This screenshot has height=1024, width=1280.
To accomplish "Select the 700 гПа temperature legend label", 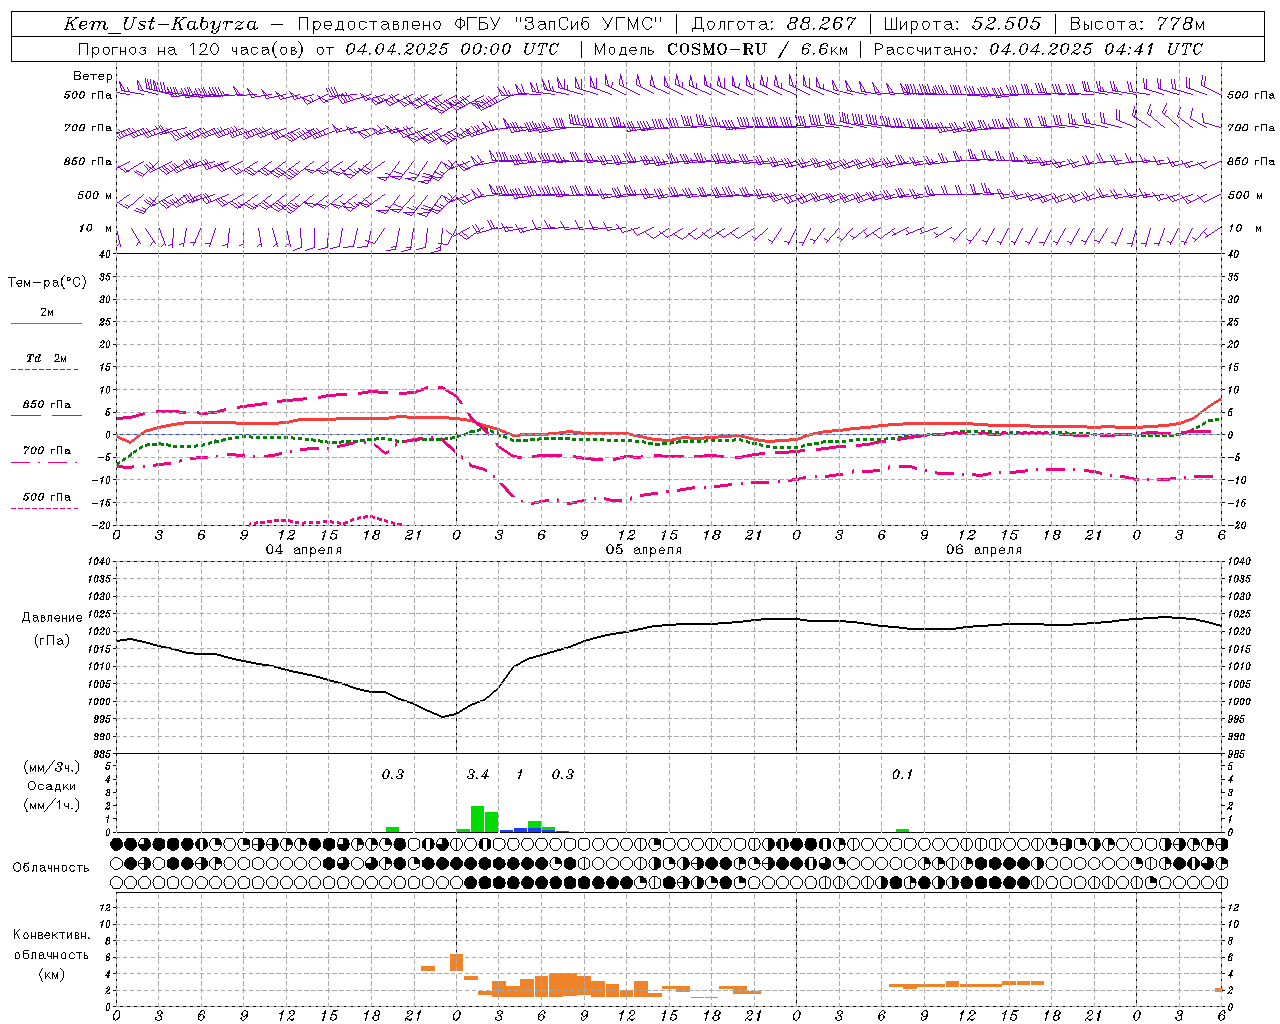I will 47,451.
